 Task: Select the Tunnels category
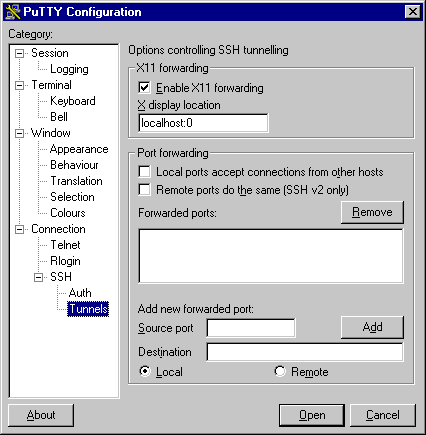click(x=88, y=309)
